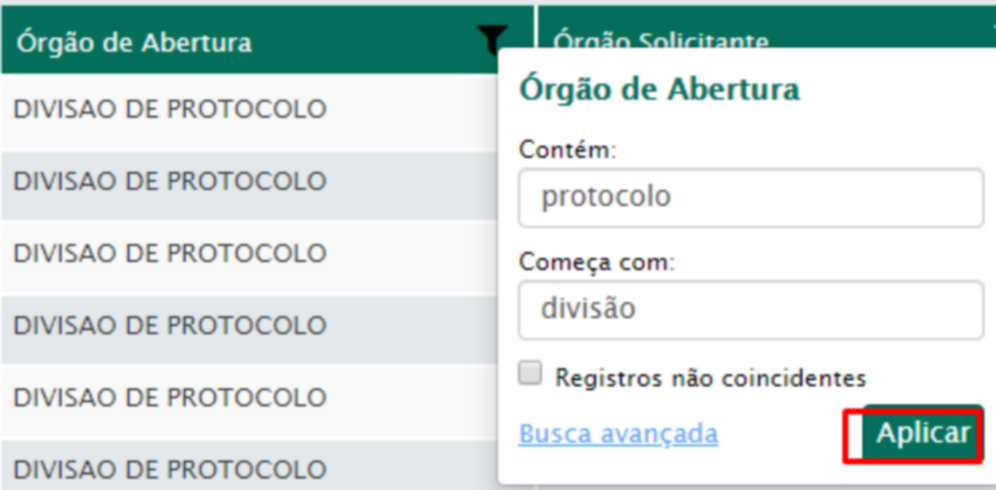
Task: Open the Órgão de Abertura filter funnel icon
Action: [x=492, y=37]
